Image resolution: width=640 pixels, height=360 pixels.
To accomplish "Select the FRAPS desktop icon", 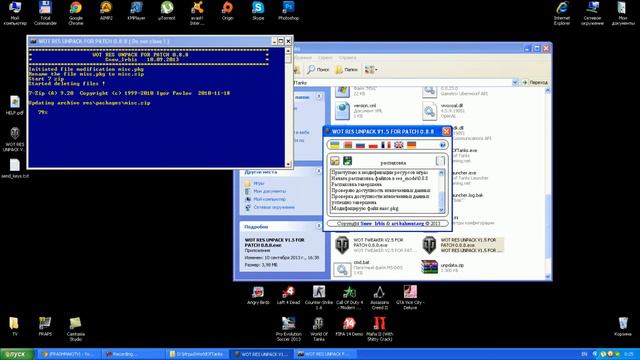I will tap(45, 327).
